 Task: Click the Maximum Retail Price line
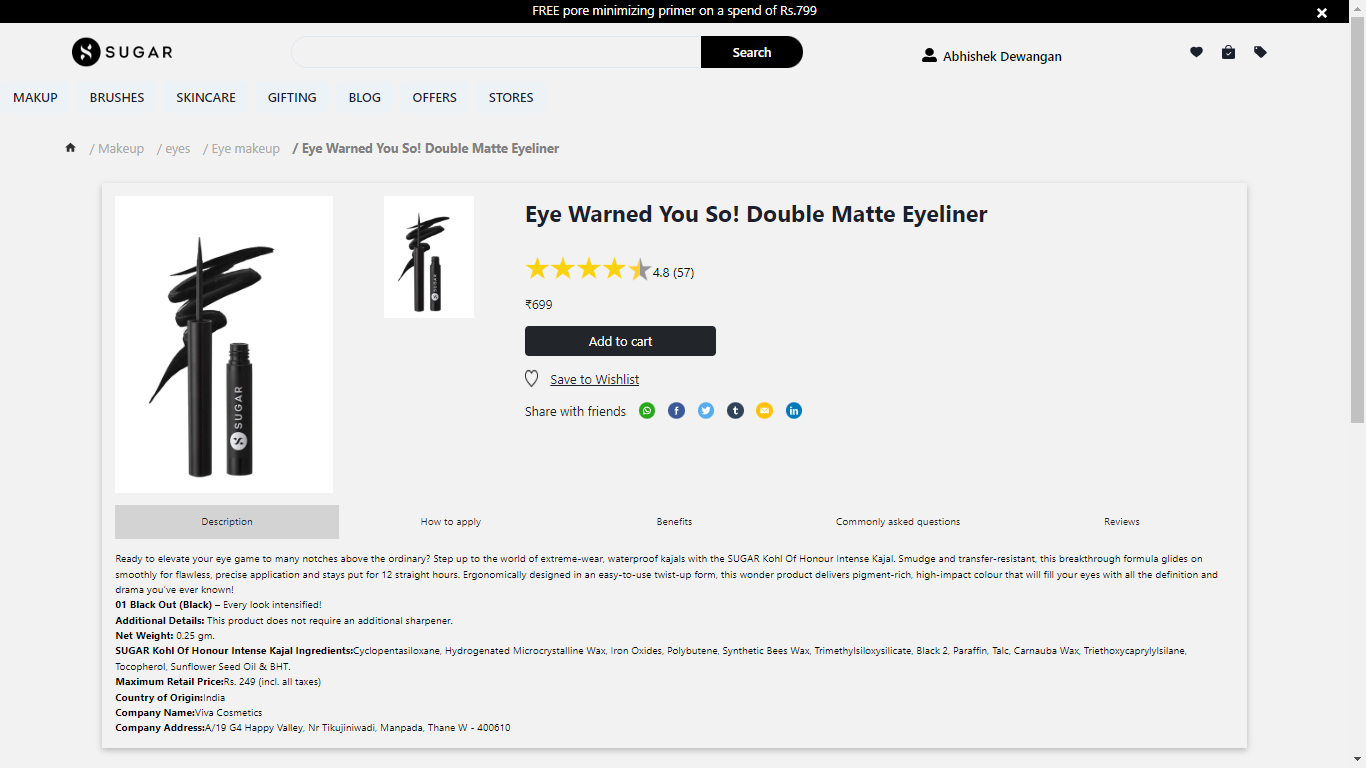click(x=218, y=682)
